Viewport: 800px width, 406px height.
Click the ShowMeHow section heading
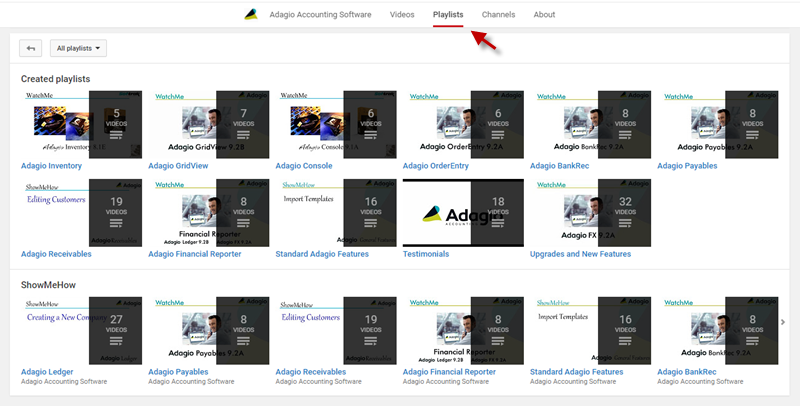point(48,285)
